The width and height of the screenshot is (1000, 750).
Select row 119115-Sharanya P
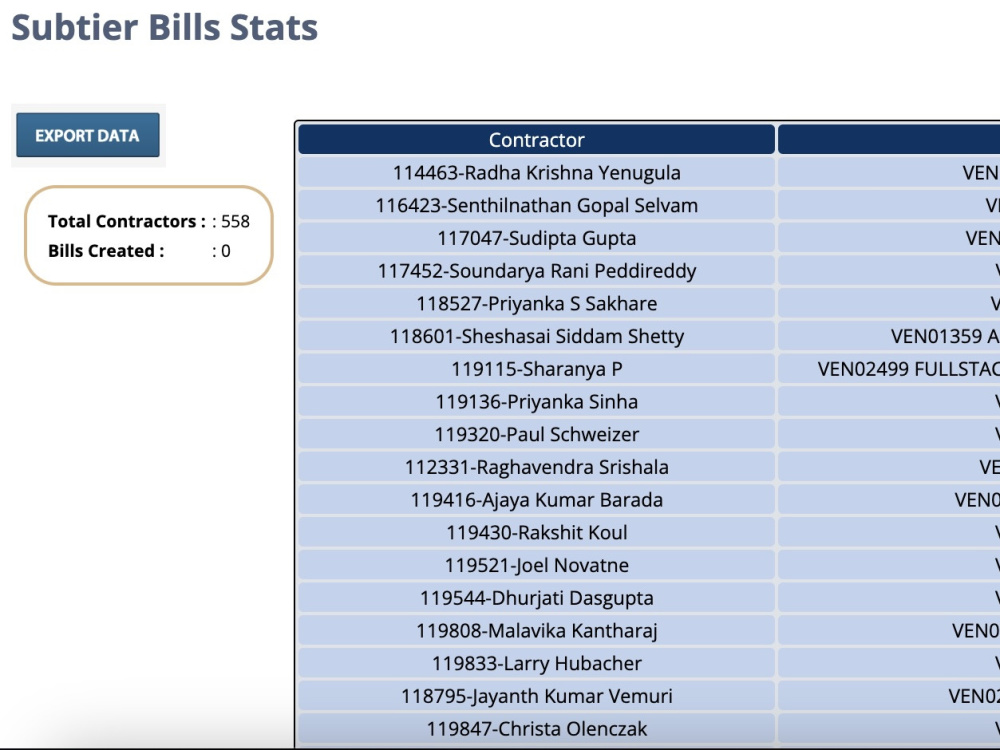coord(536,369)
